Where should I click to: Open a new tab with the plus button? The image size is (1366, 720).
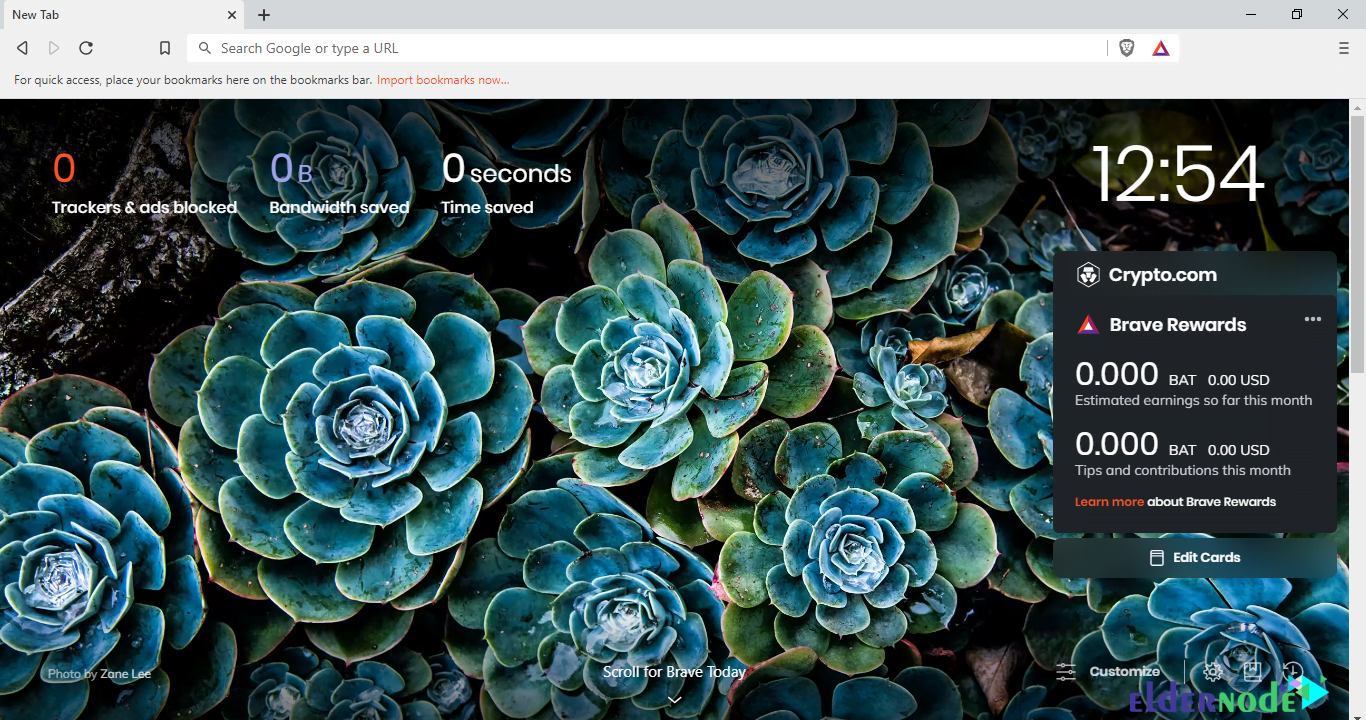click(263, 14)
